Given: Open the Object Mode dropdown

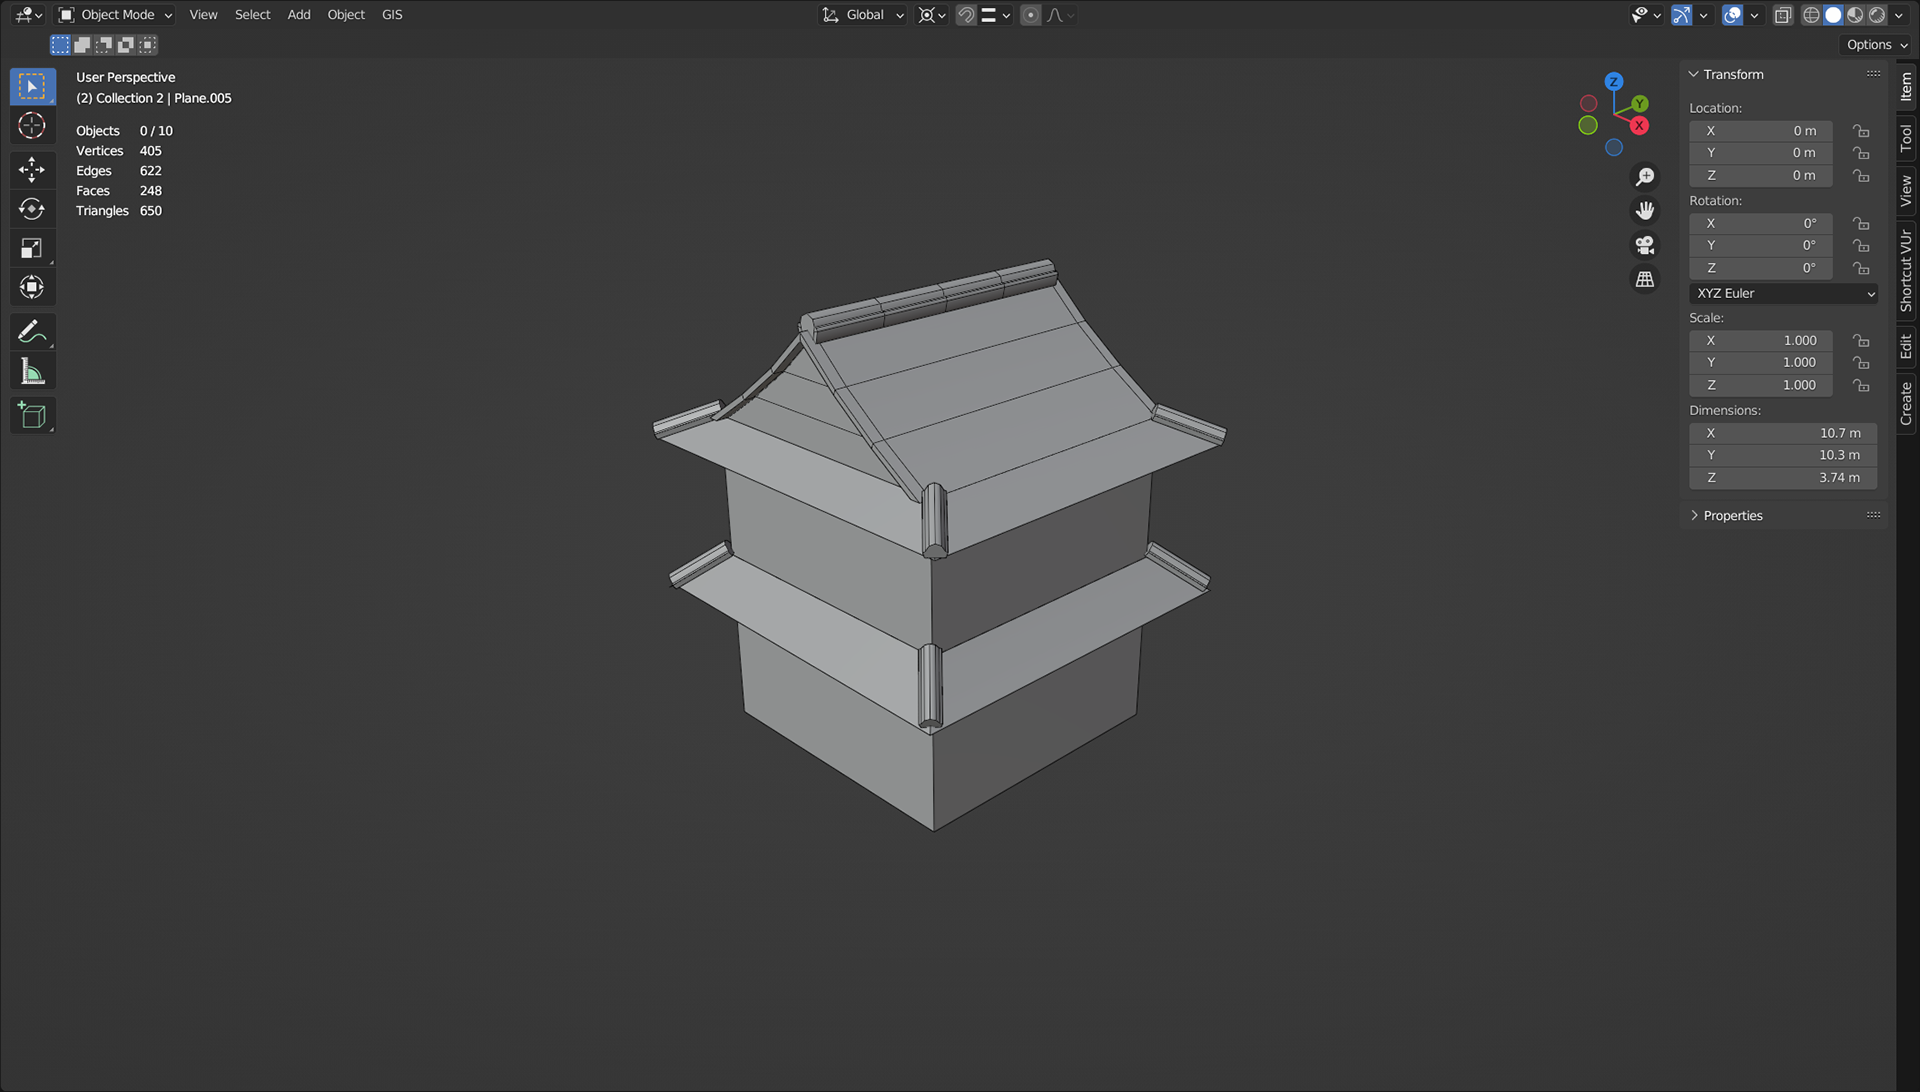Looking at the screenshot, I should [x=115, y=15].
